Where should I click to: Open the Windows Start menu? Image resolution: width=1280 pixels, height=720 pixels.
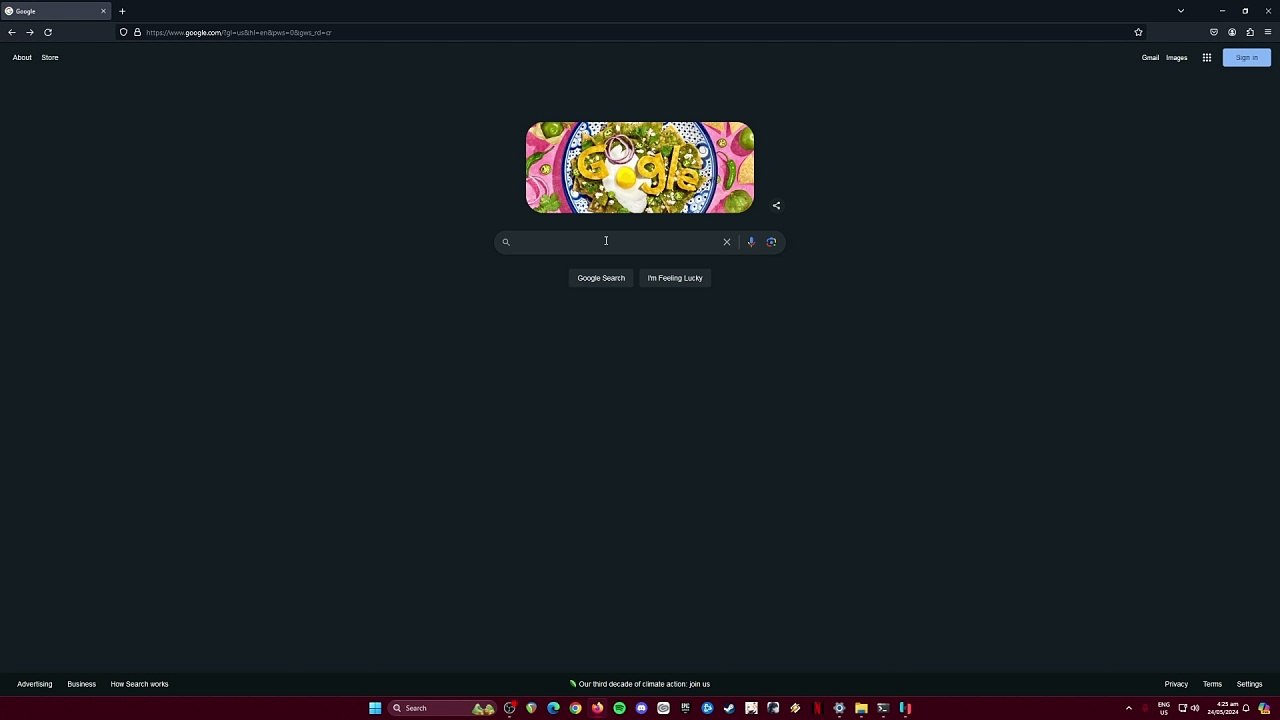(x=375, y=708)
